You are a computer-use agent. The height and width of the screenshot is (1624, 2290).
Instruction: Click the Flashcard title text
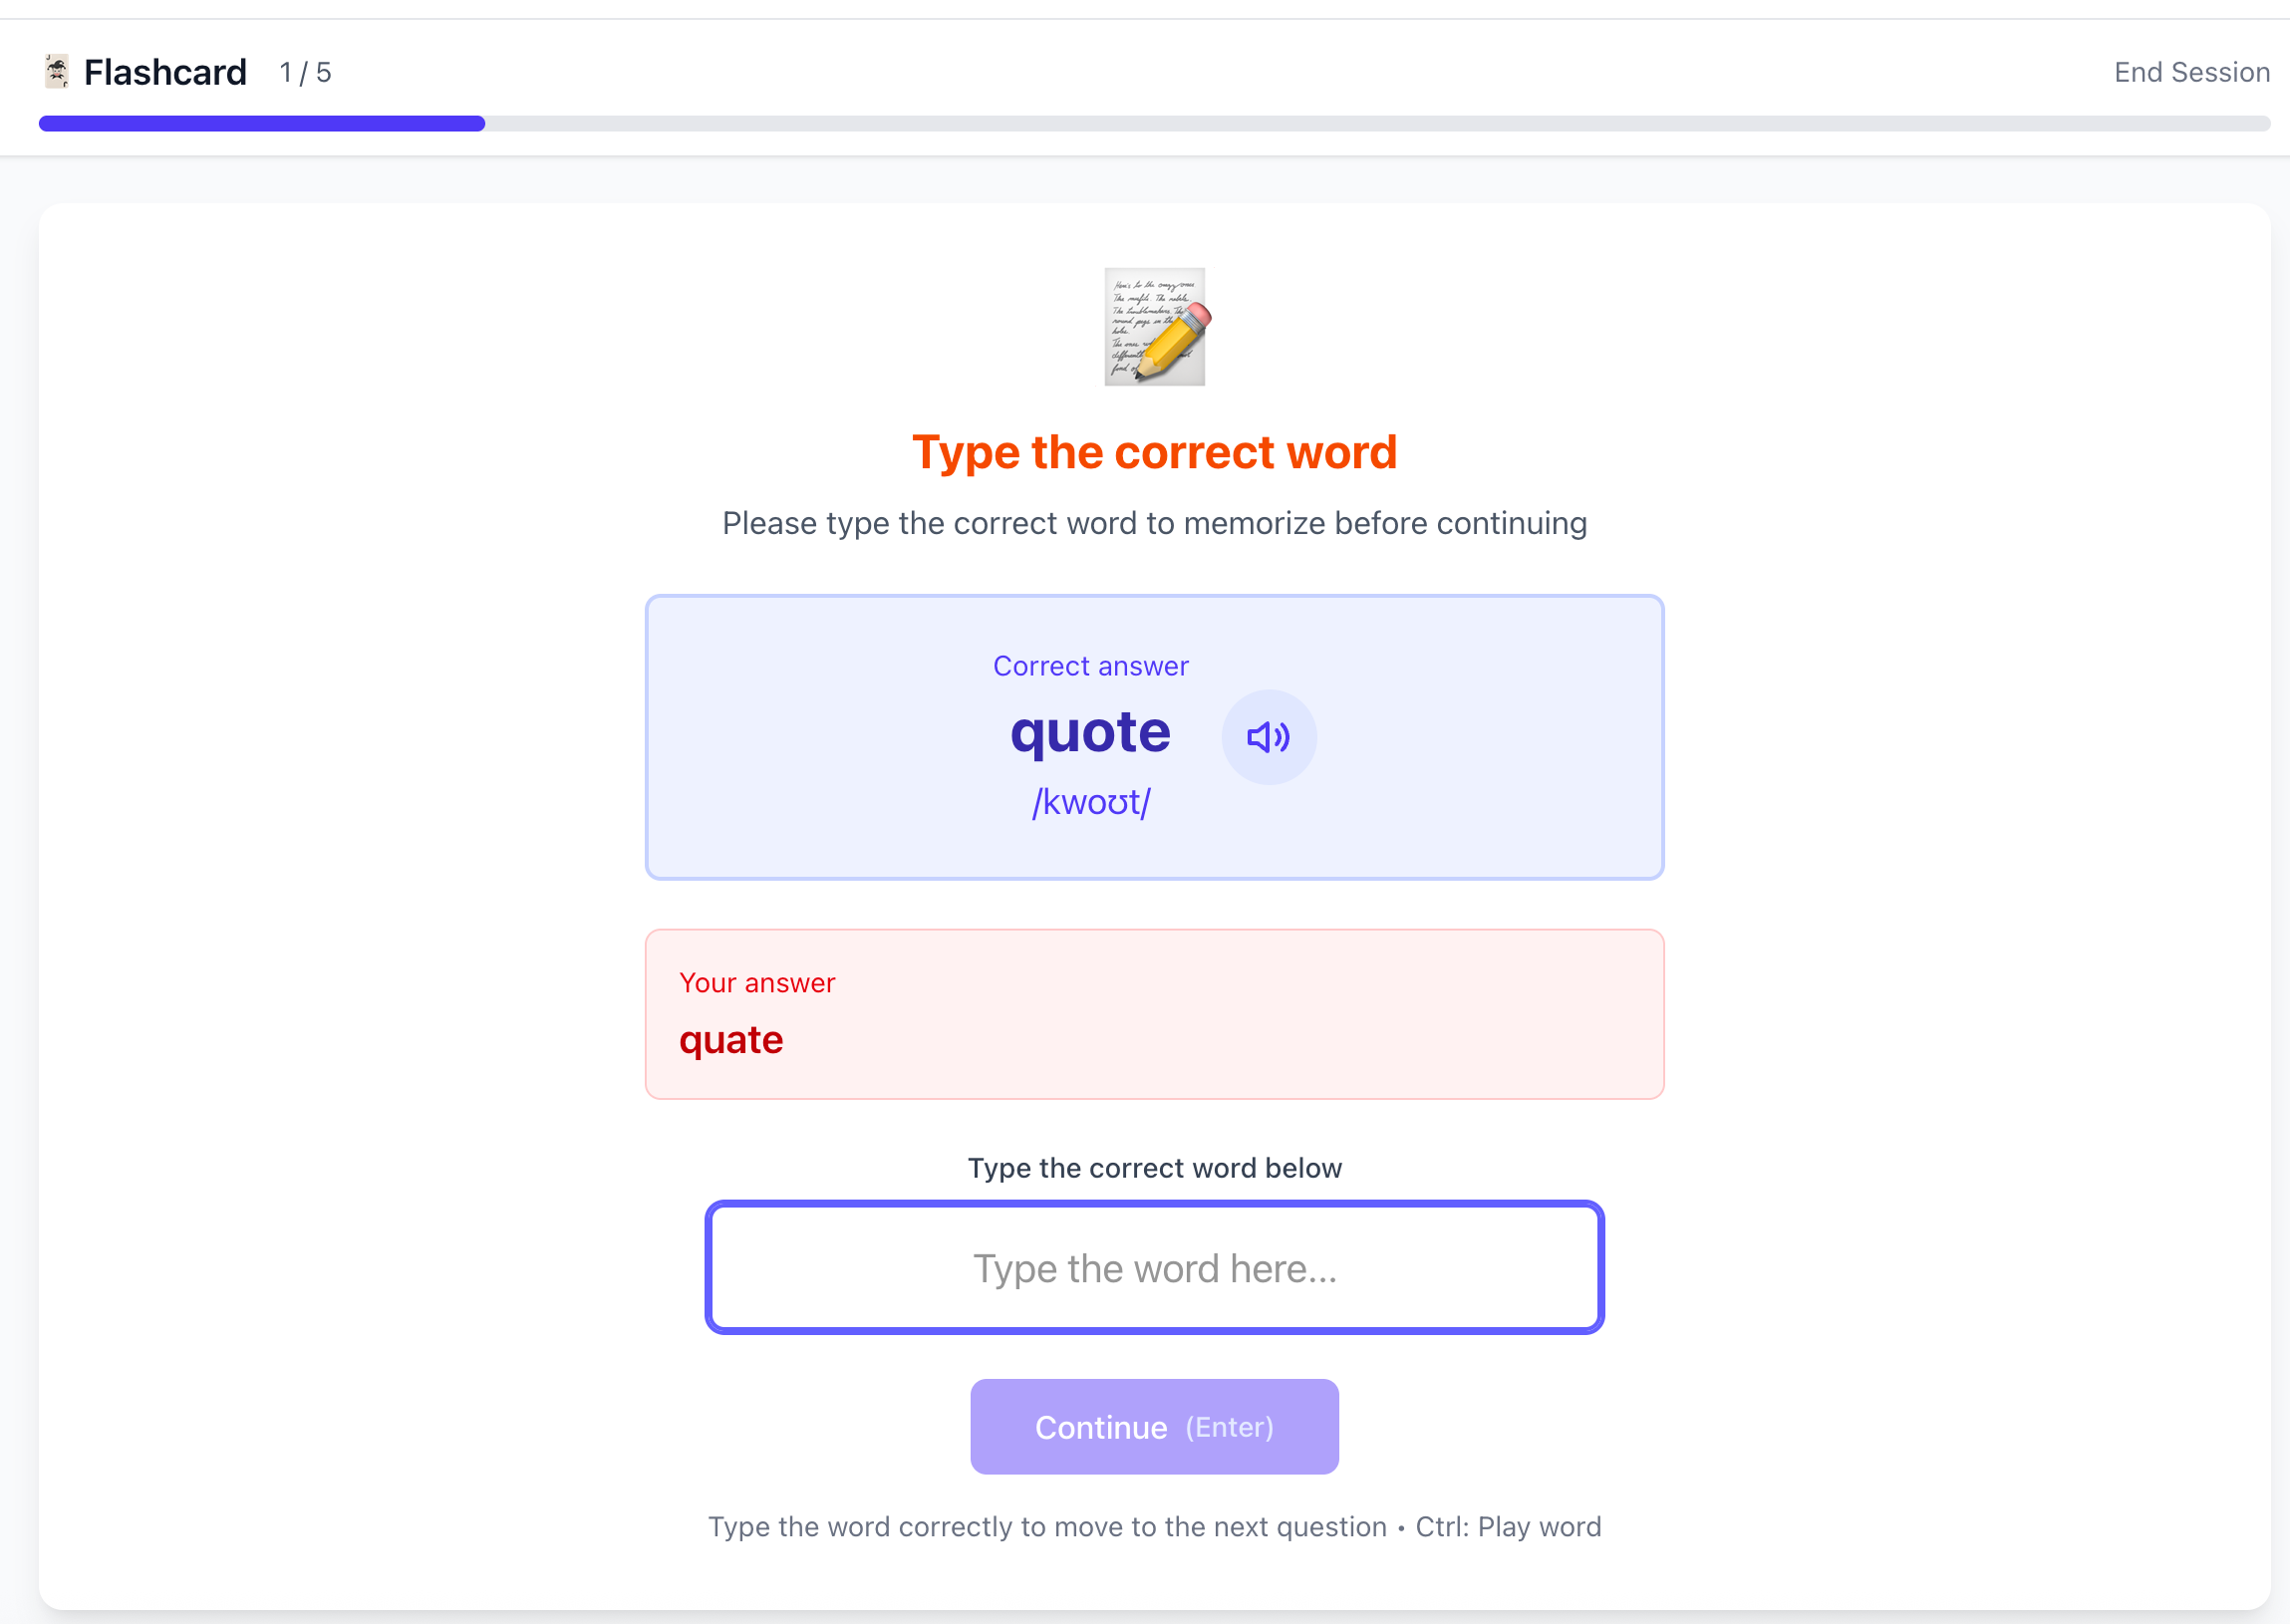point(165,72)
